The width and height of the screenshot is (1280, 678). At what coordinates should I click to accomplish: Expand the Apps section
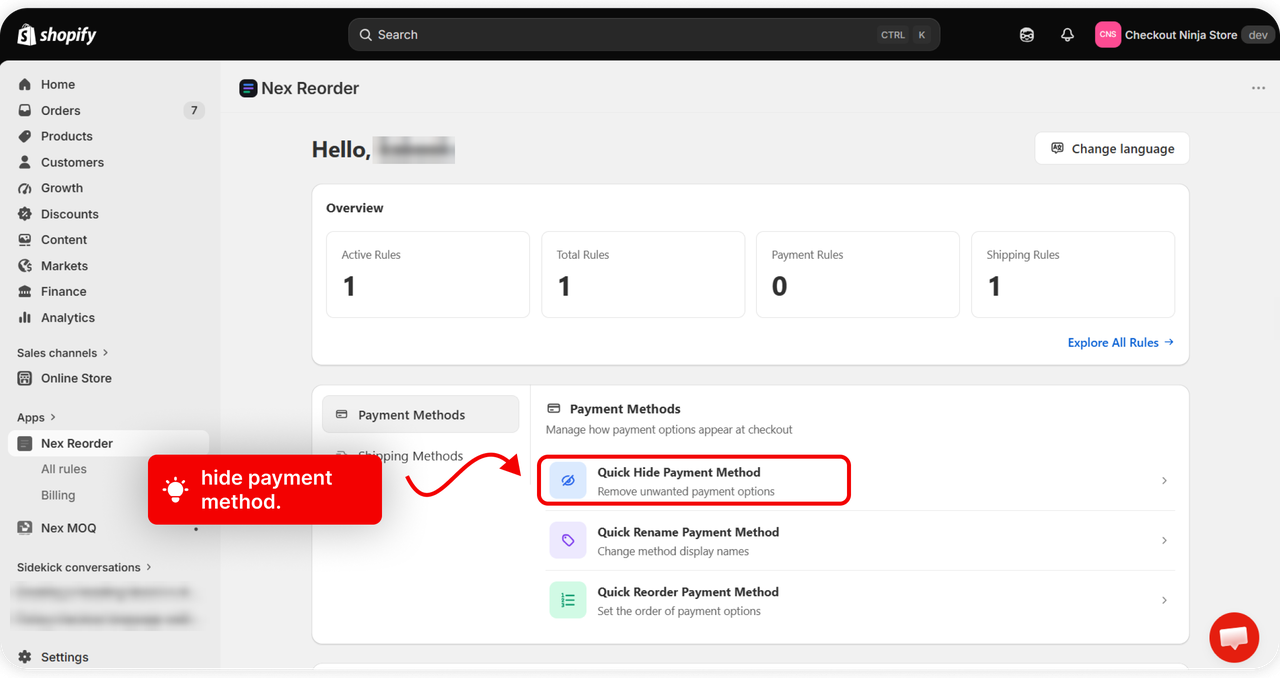click(36, 418)
